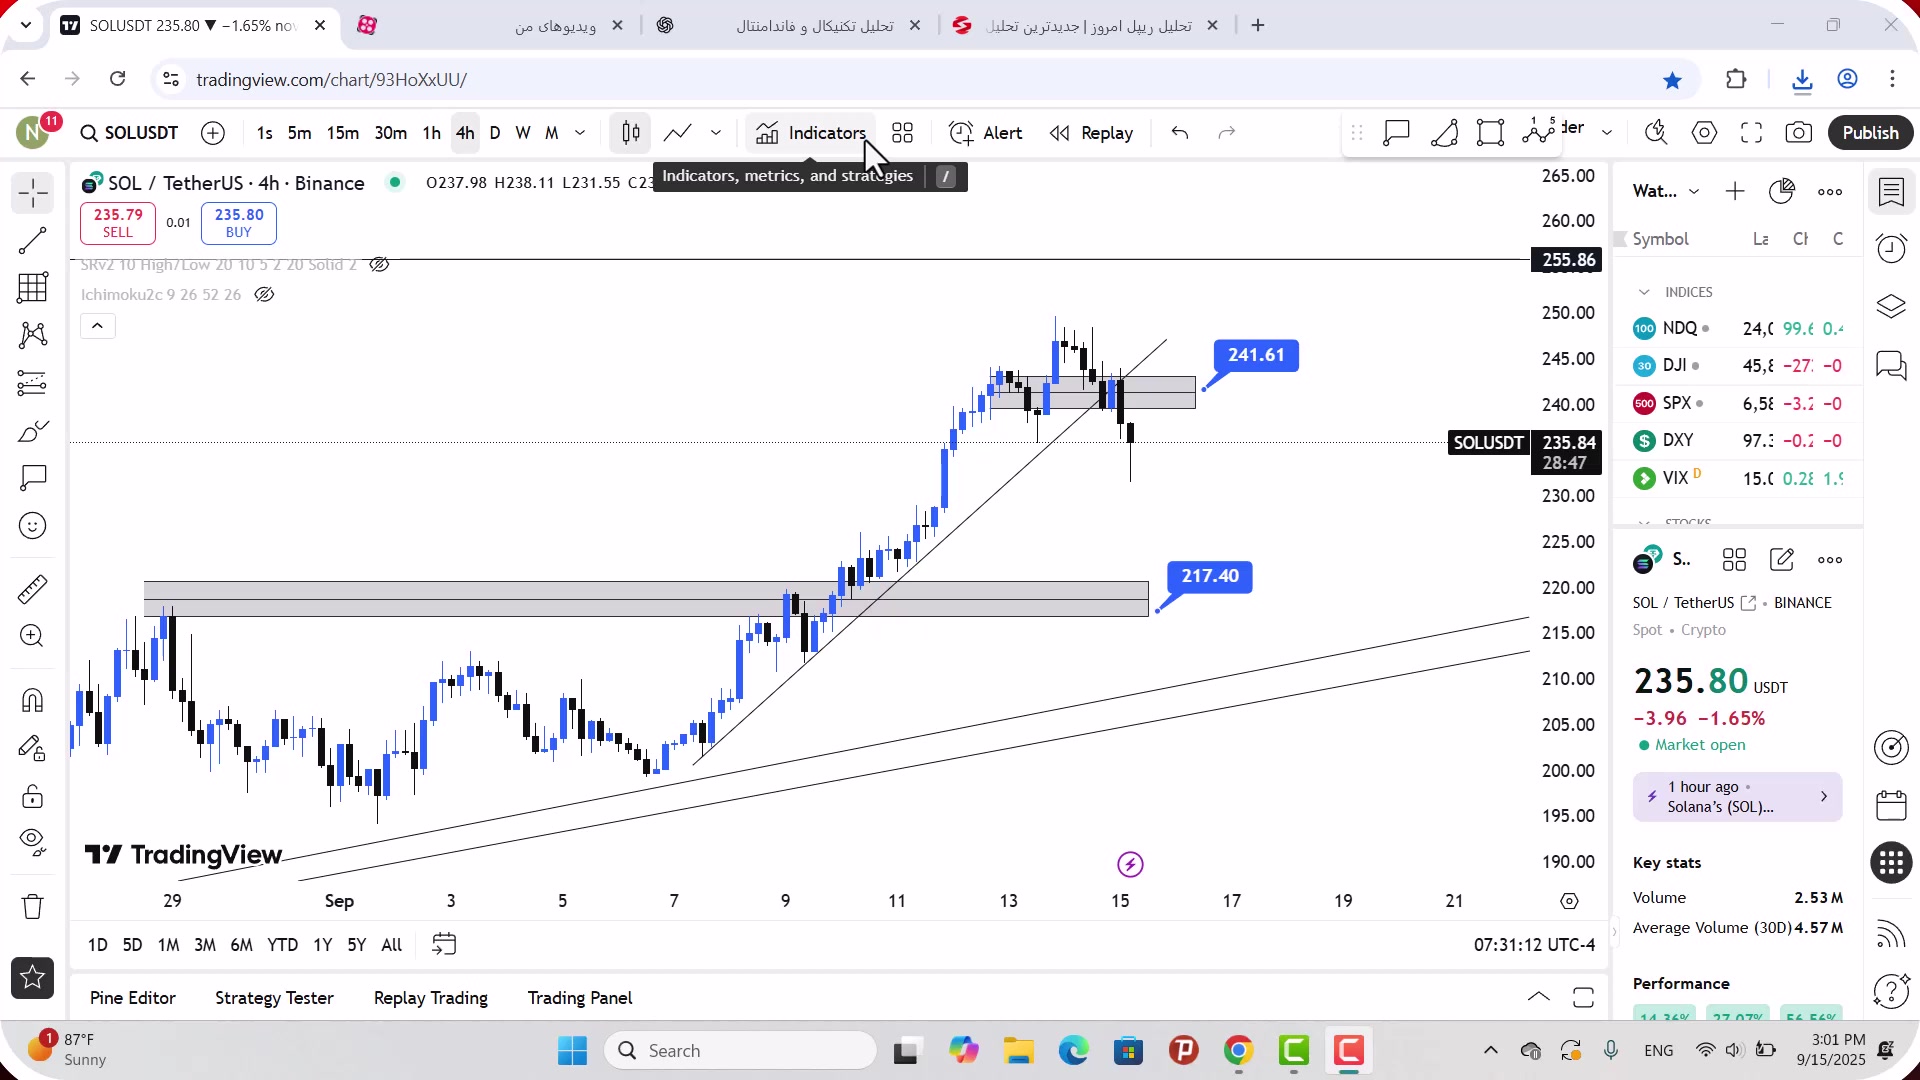Image resolution: width=1920 pixels, height=1080 pixels.
Task: Open the patterns drawing tool
Action: coord(33,335)
